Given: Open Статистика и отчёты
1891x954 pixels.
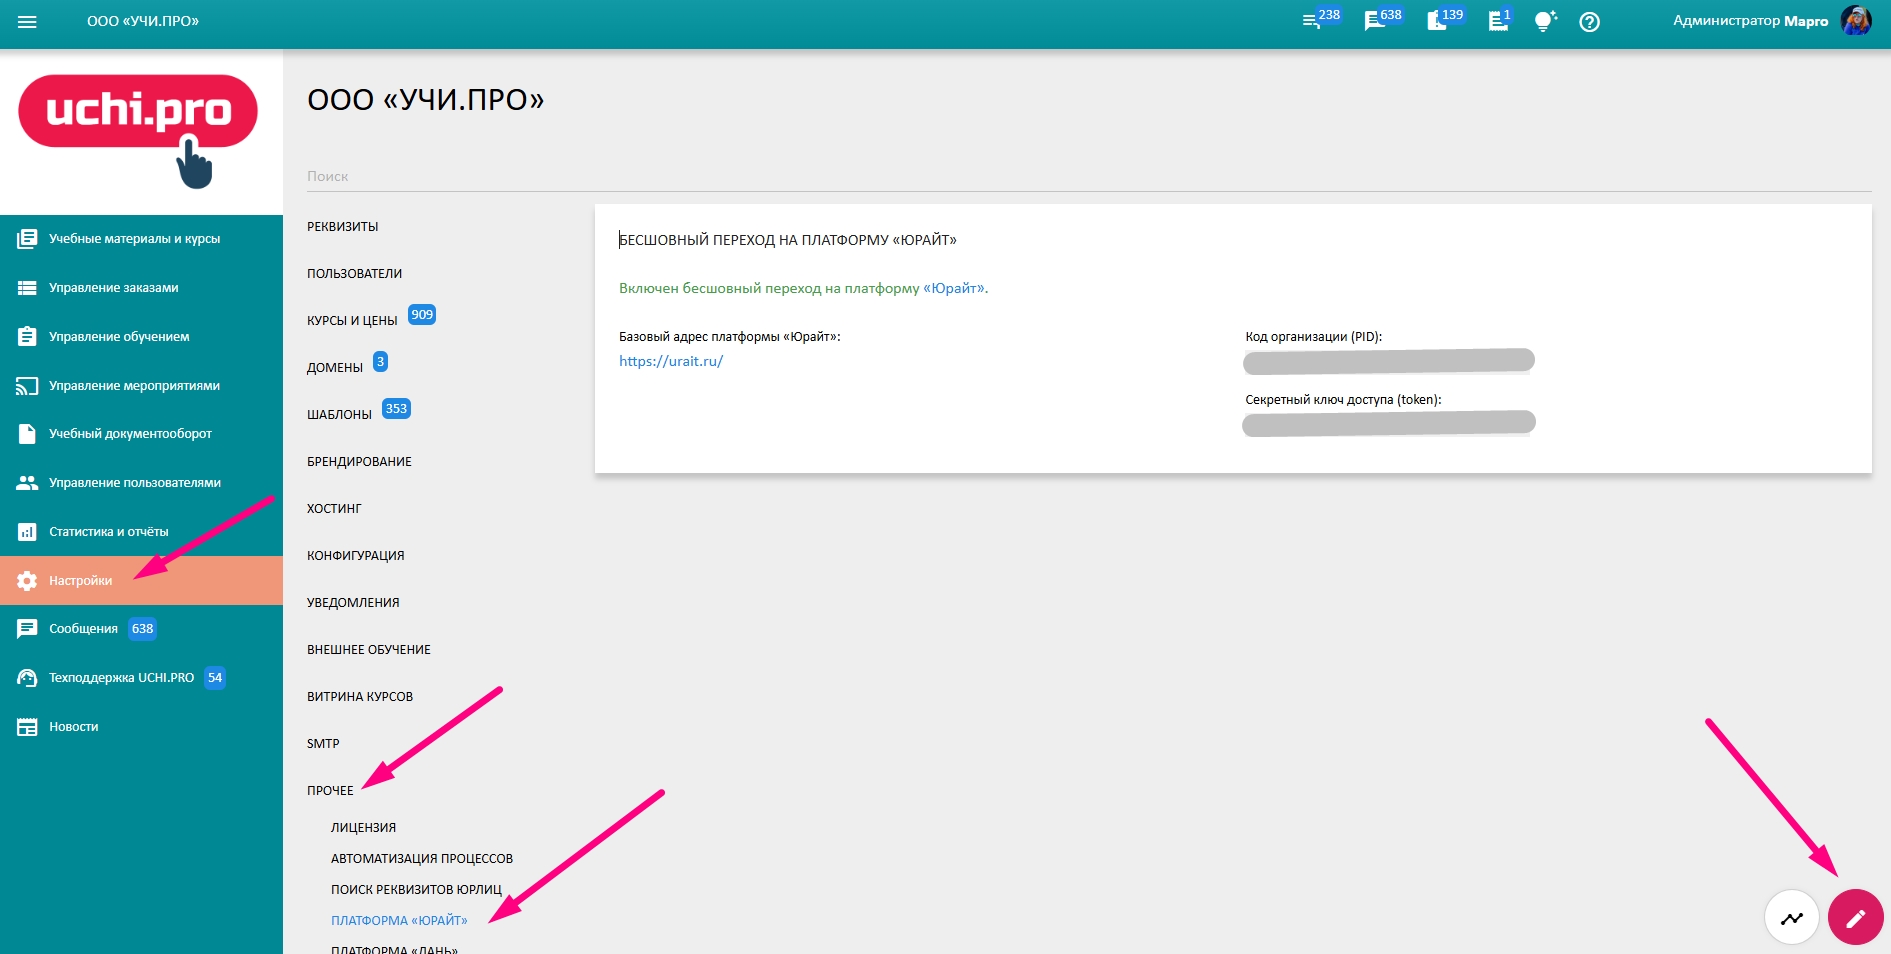Looking at the screenshot, I should click(x=141, y=532).
